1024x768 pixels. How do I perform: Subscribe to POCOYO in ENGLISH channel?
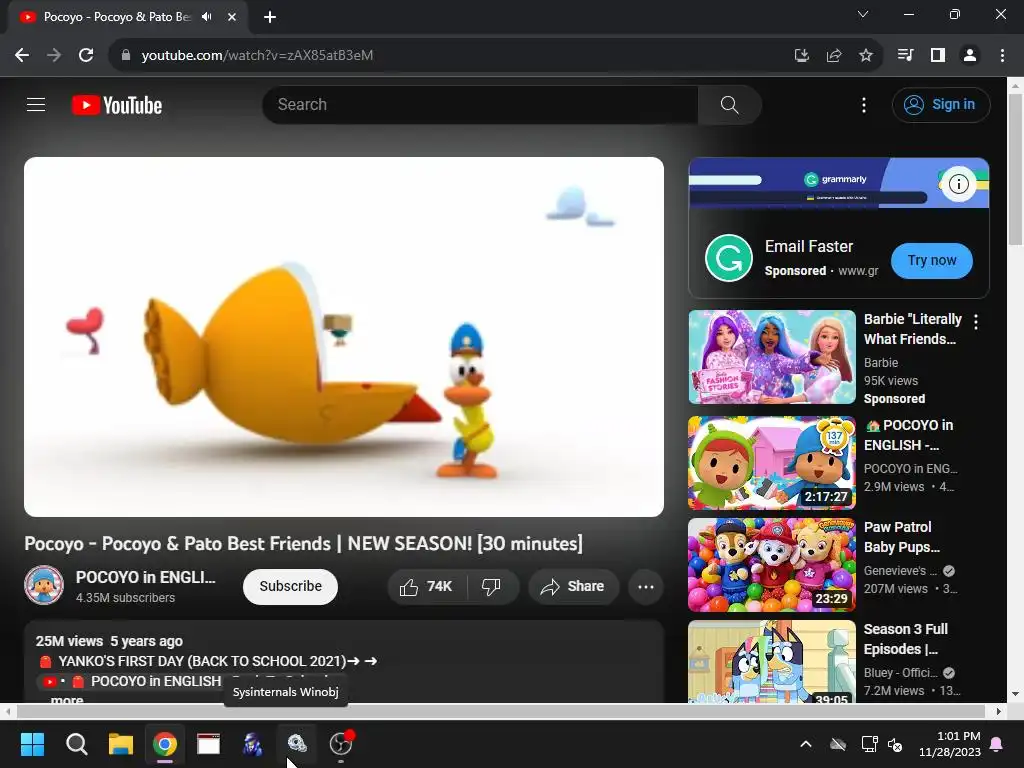click(x=290, y=586)
